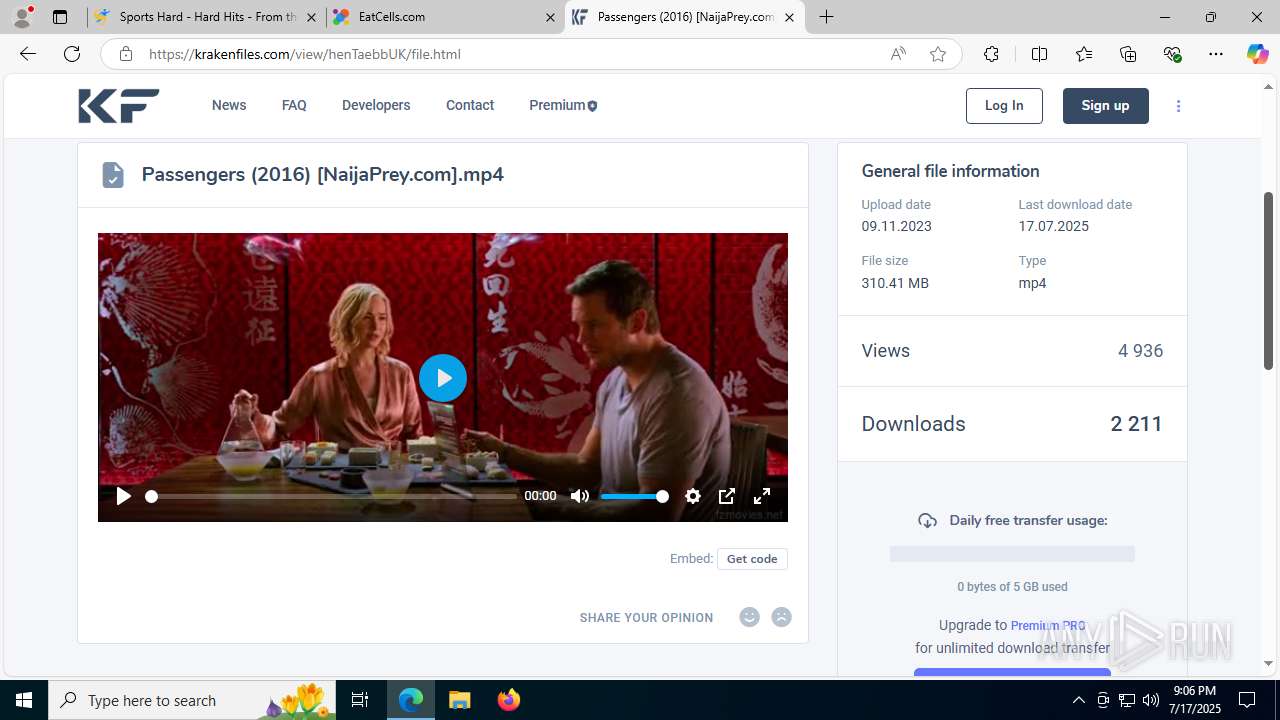Screen dimensions: 1280x720
Task: Close the EatCells.com tab
Action: click(550, 17)
